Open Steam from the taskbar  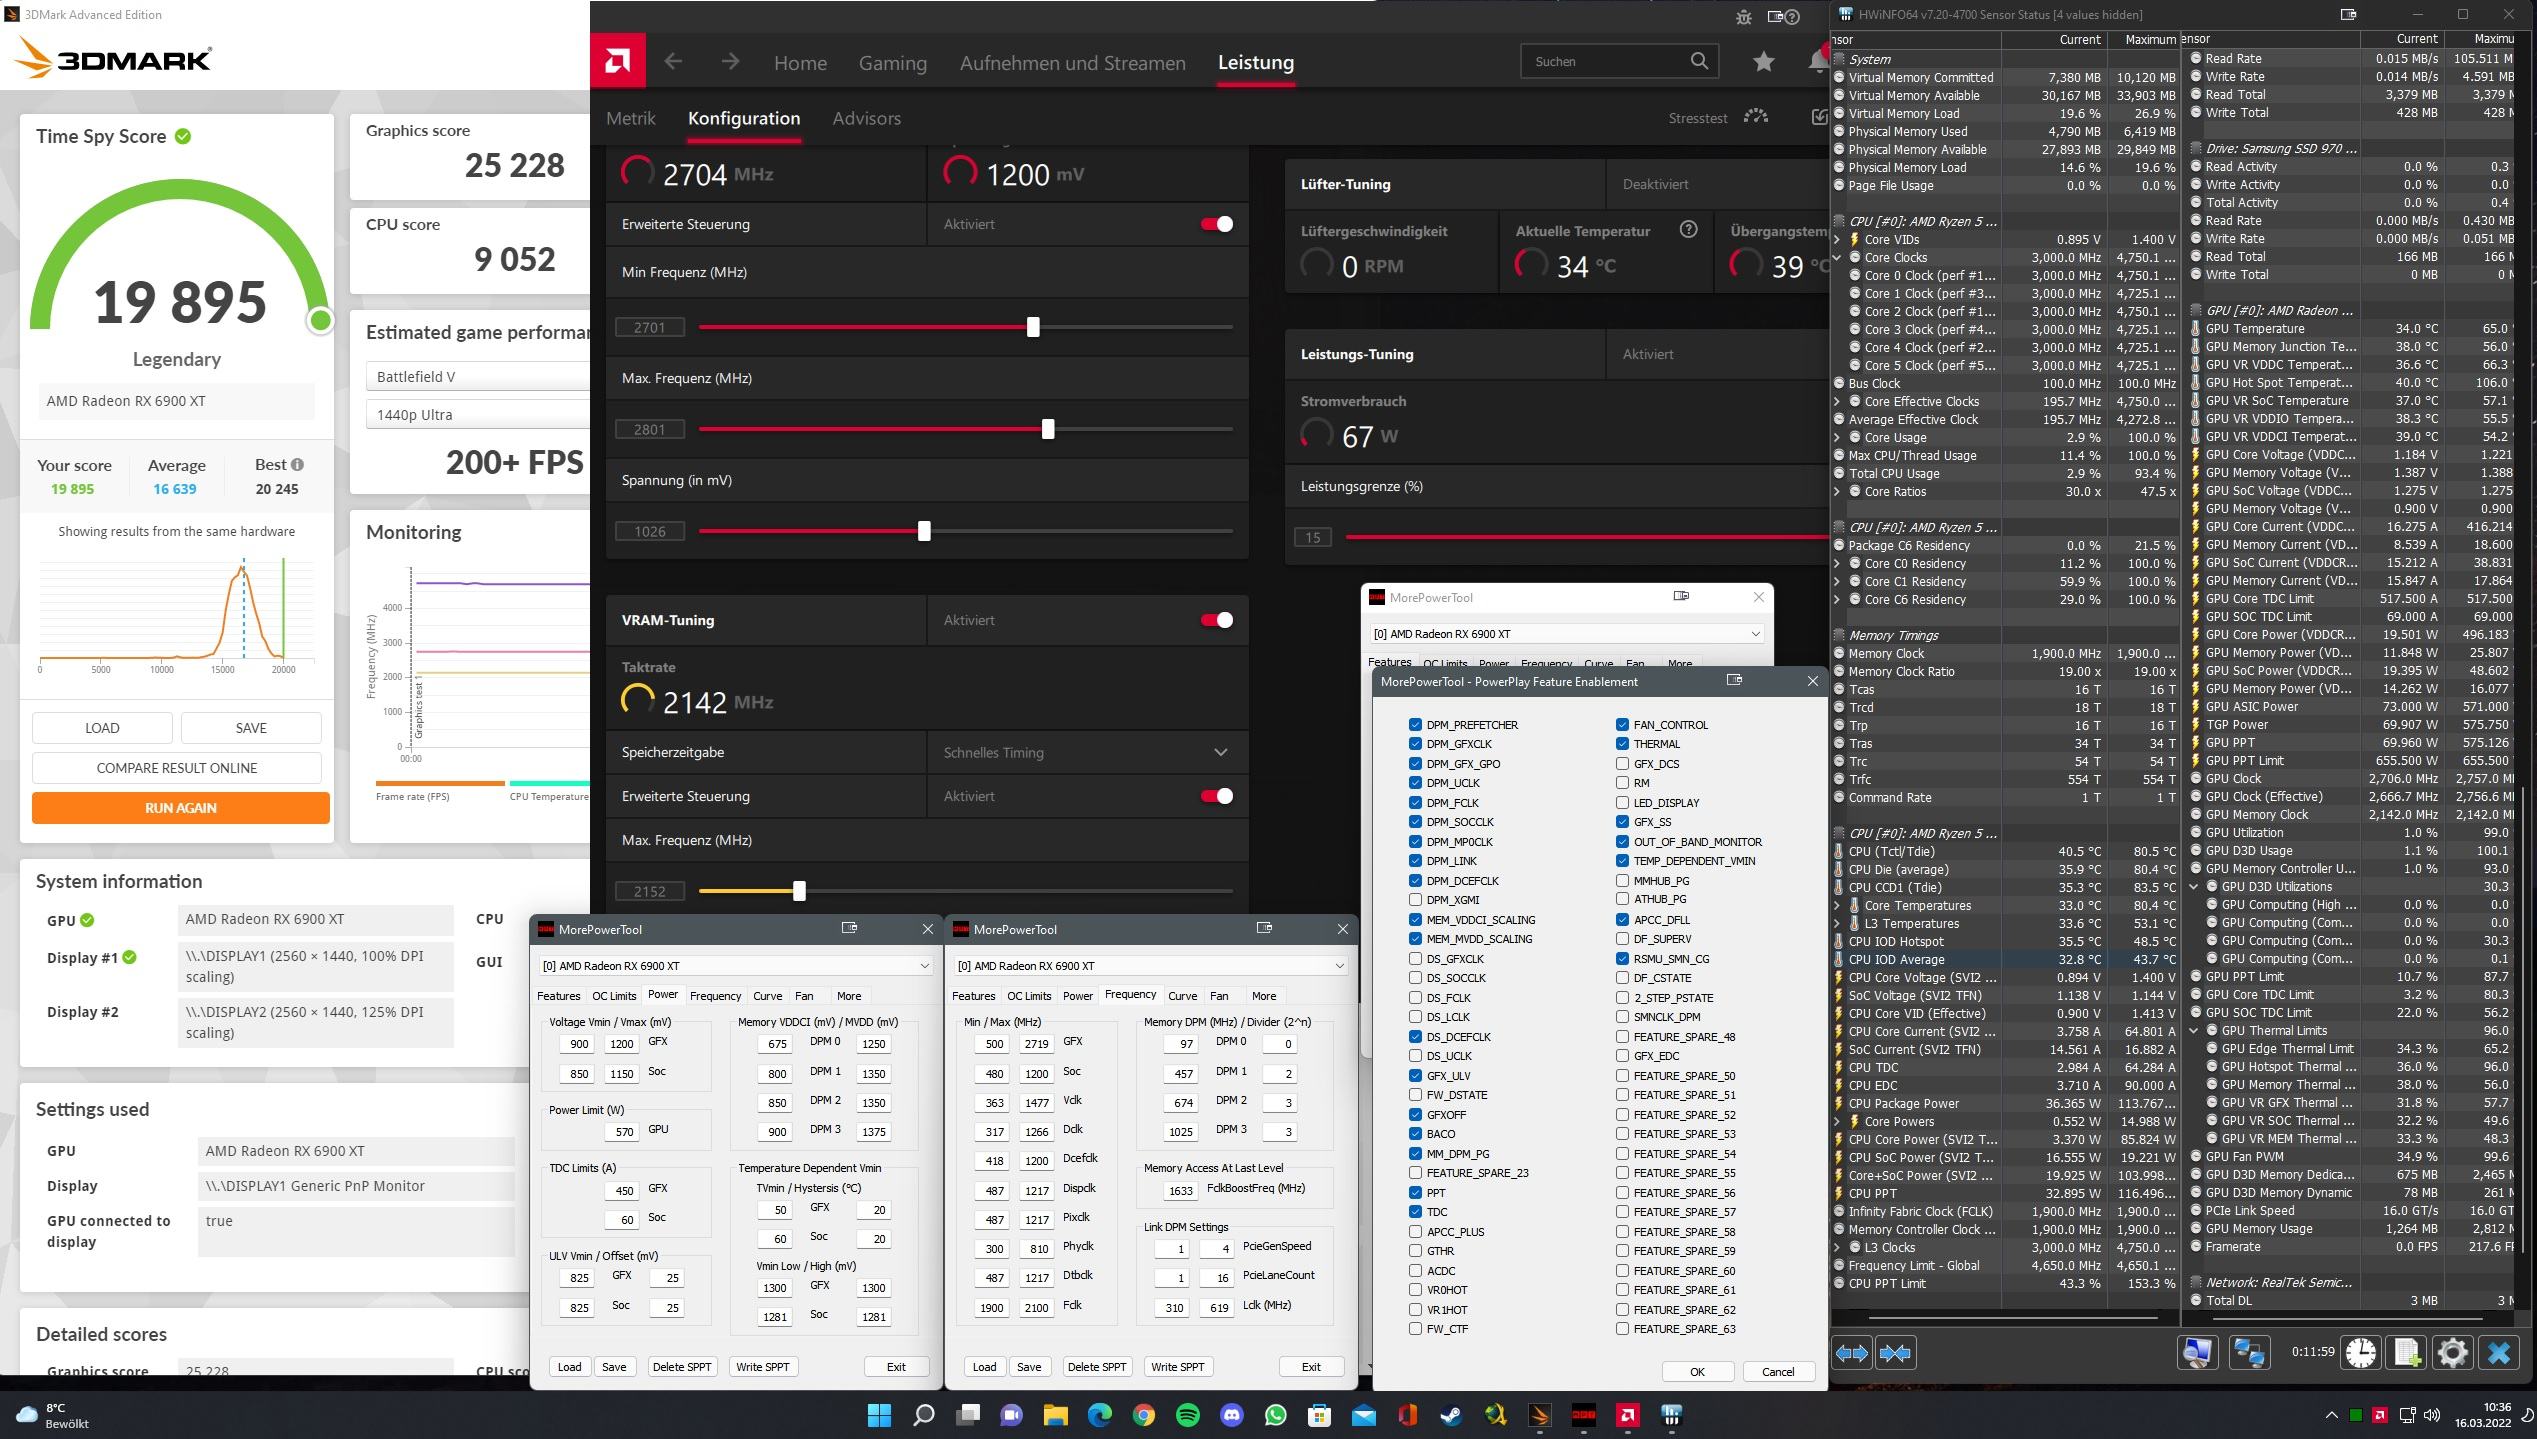1451,1415
